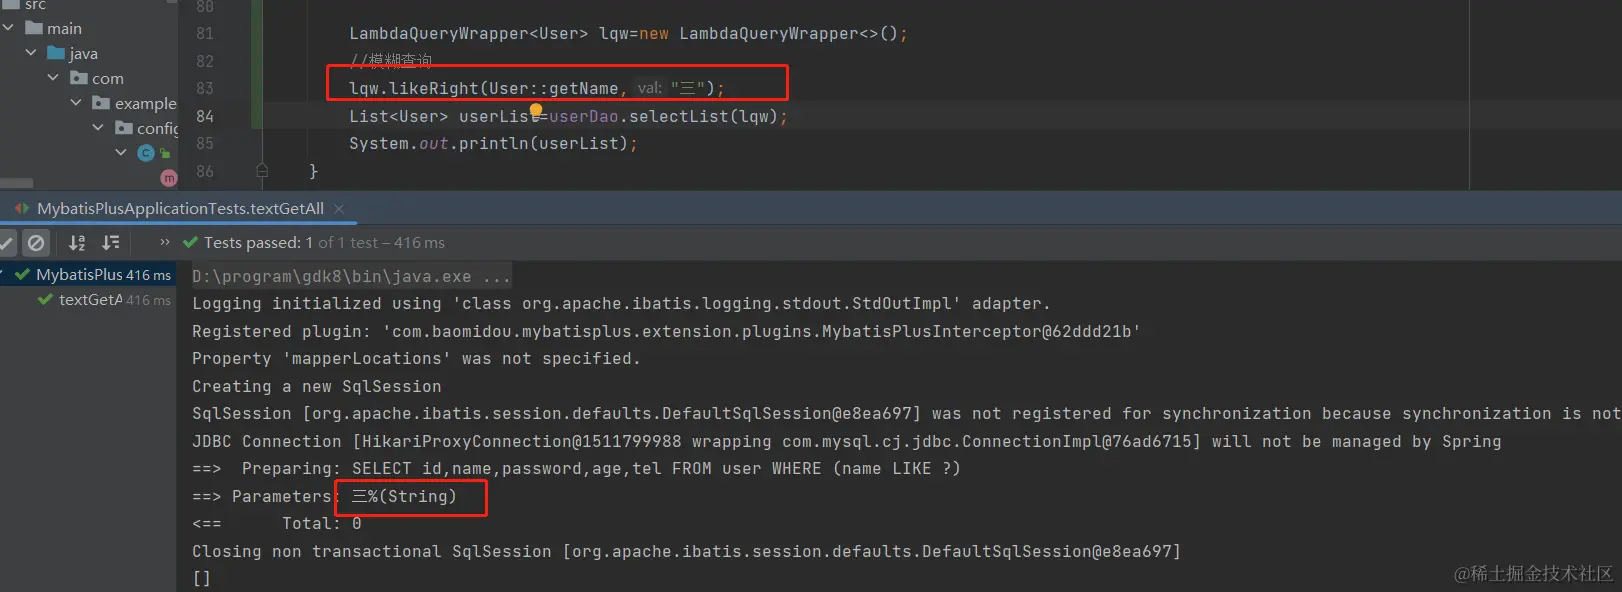
Task: Click the 'Creating a new SqlSession' log line
Action: (x=316, y=386)
